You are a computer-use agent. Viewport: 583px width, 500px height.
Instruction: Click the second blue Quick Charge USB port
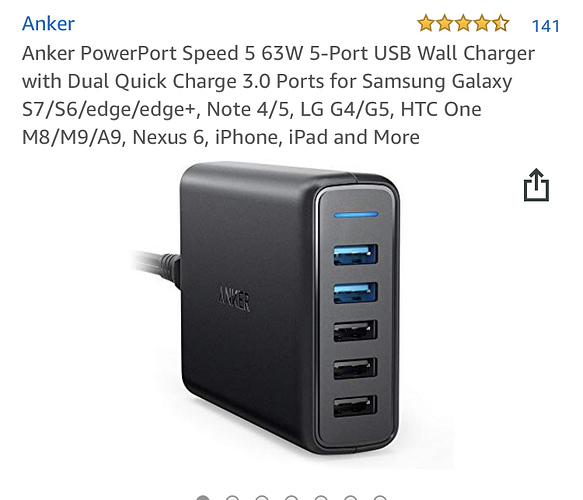(355, 293)
